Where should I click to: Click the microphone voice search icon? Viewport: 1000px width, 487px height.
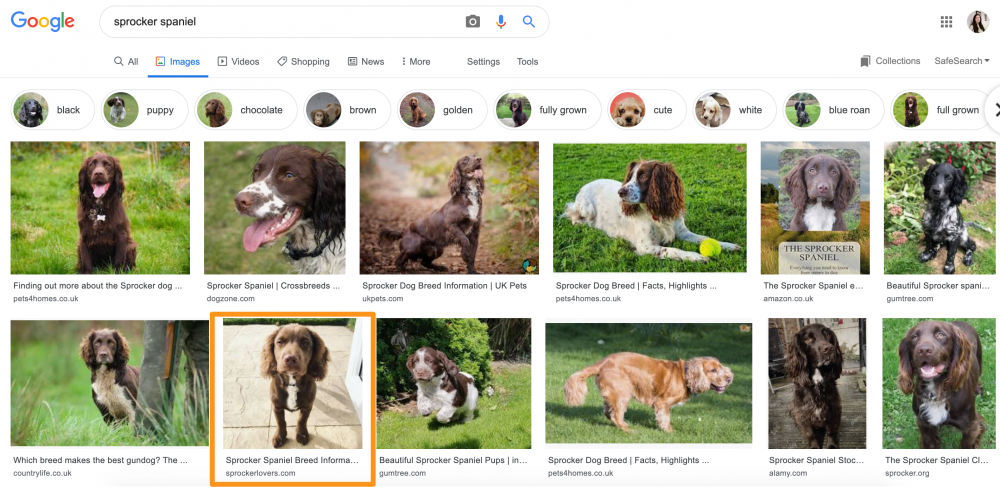[x=501, y=21]
